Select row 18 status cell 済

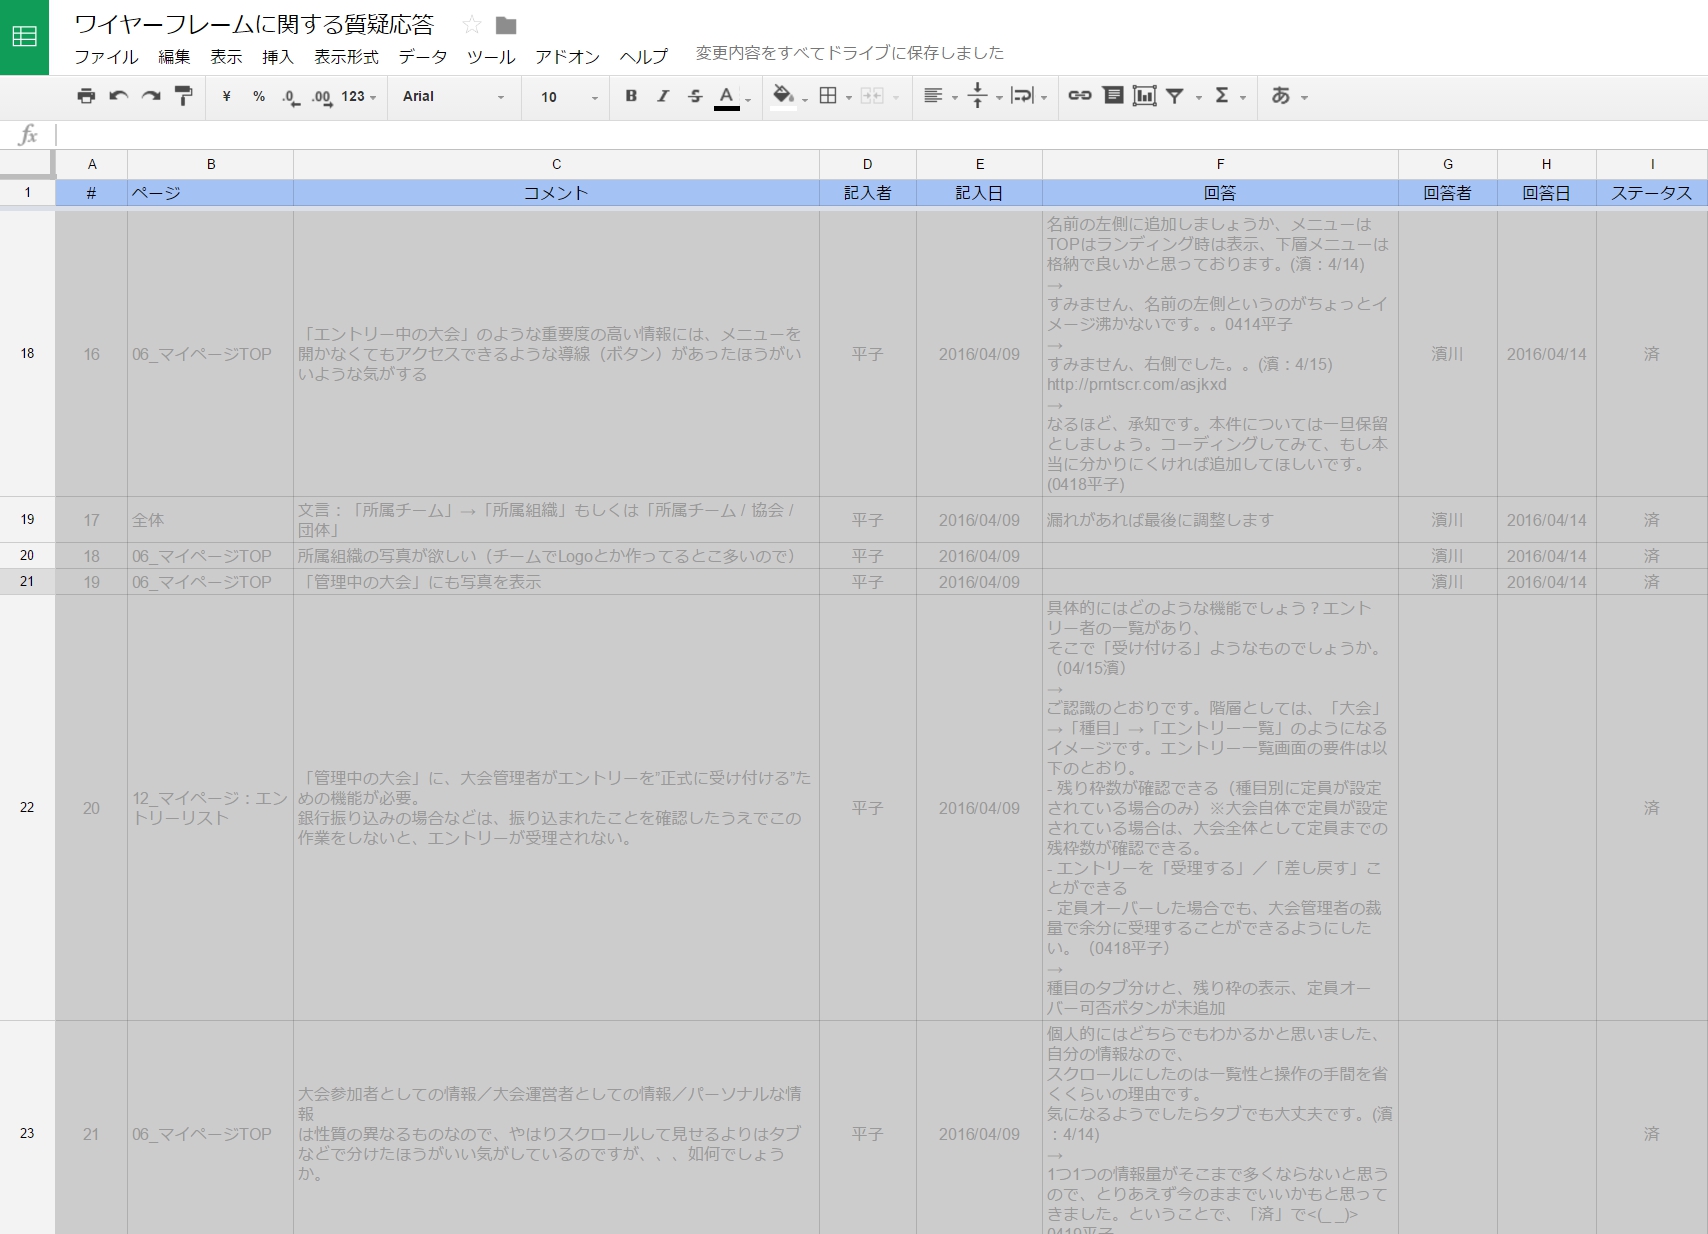(x=1651, y=354)
